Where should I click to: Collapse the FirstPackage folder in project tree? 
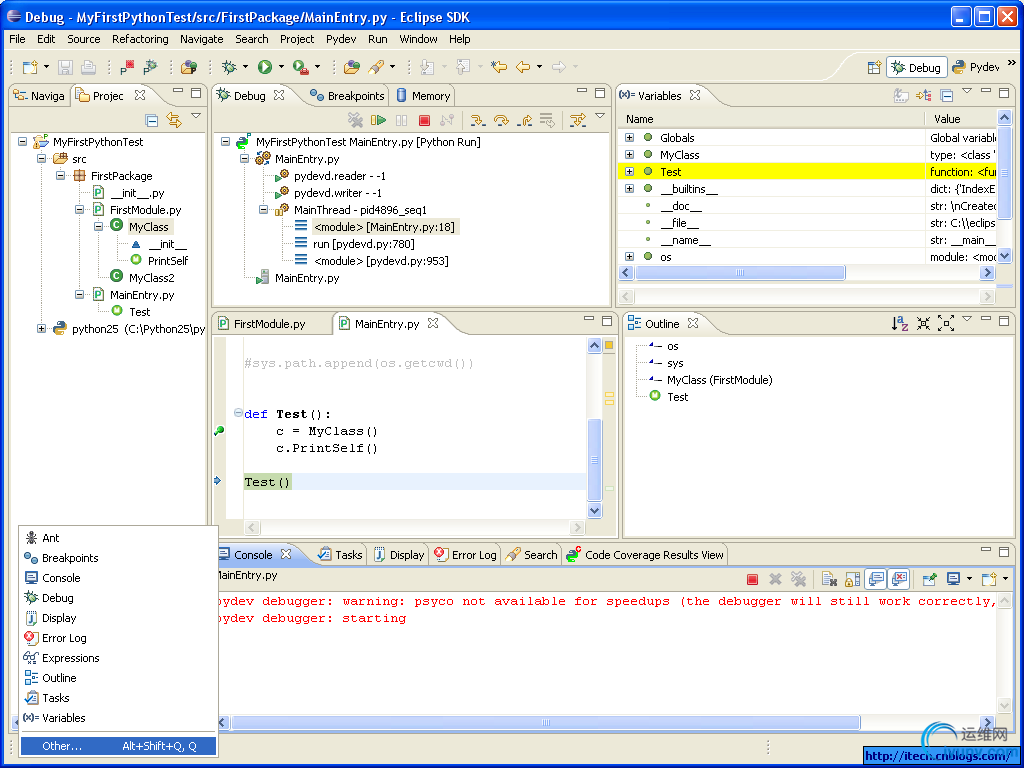tap(60, 176)
